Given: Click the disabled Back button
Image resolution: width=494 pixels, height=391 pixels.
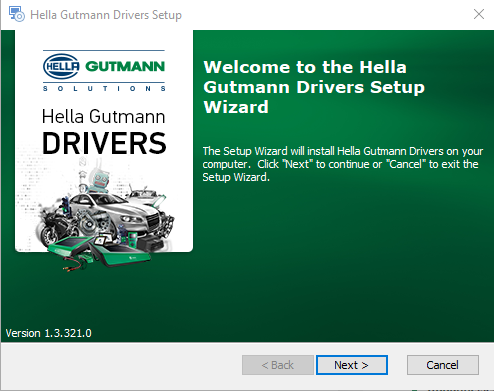Looking at the screenshot, I should 278,365.
